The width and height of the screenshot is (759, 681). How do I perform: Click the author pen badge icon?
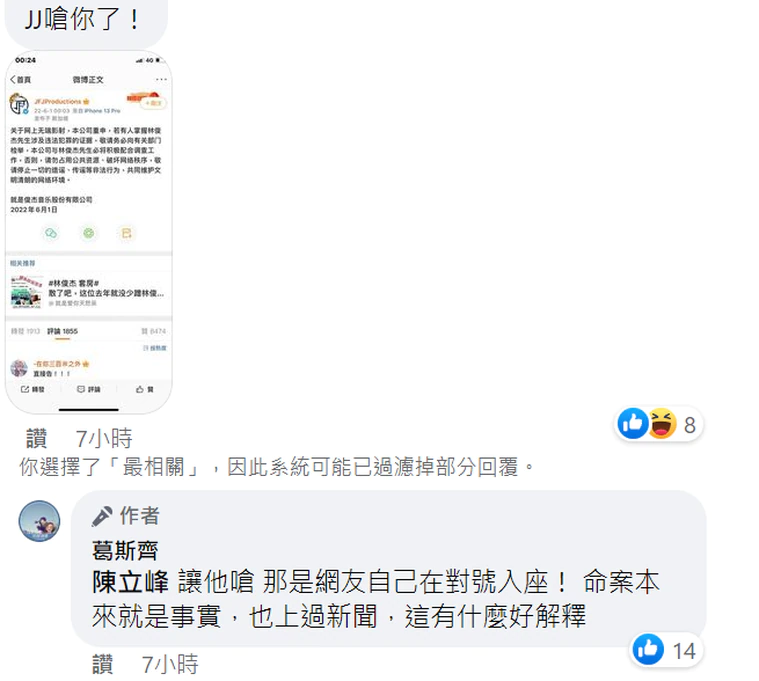click(x=102, y=516)
